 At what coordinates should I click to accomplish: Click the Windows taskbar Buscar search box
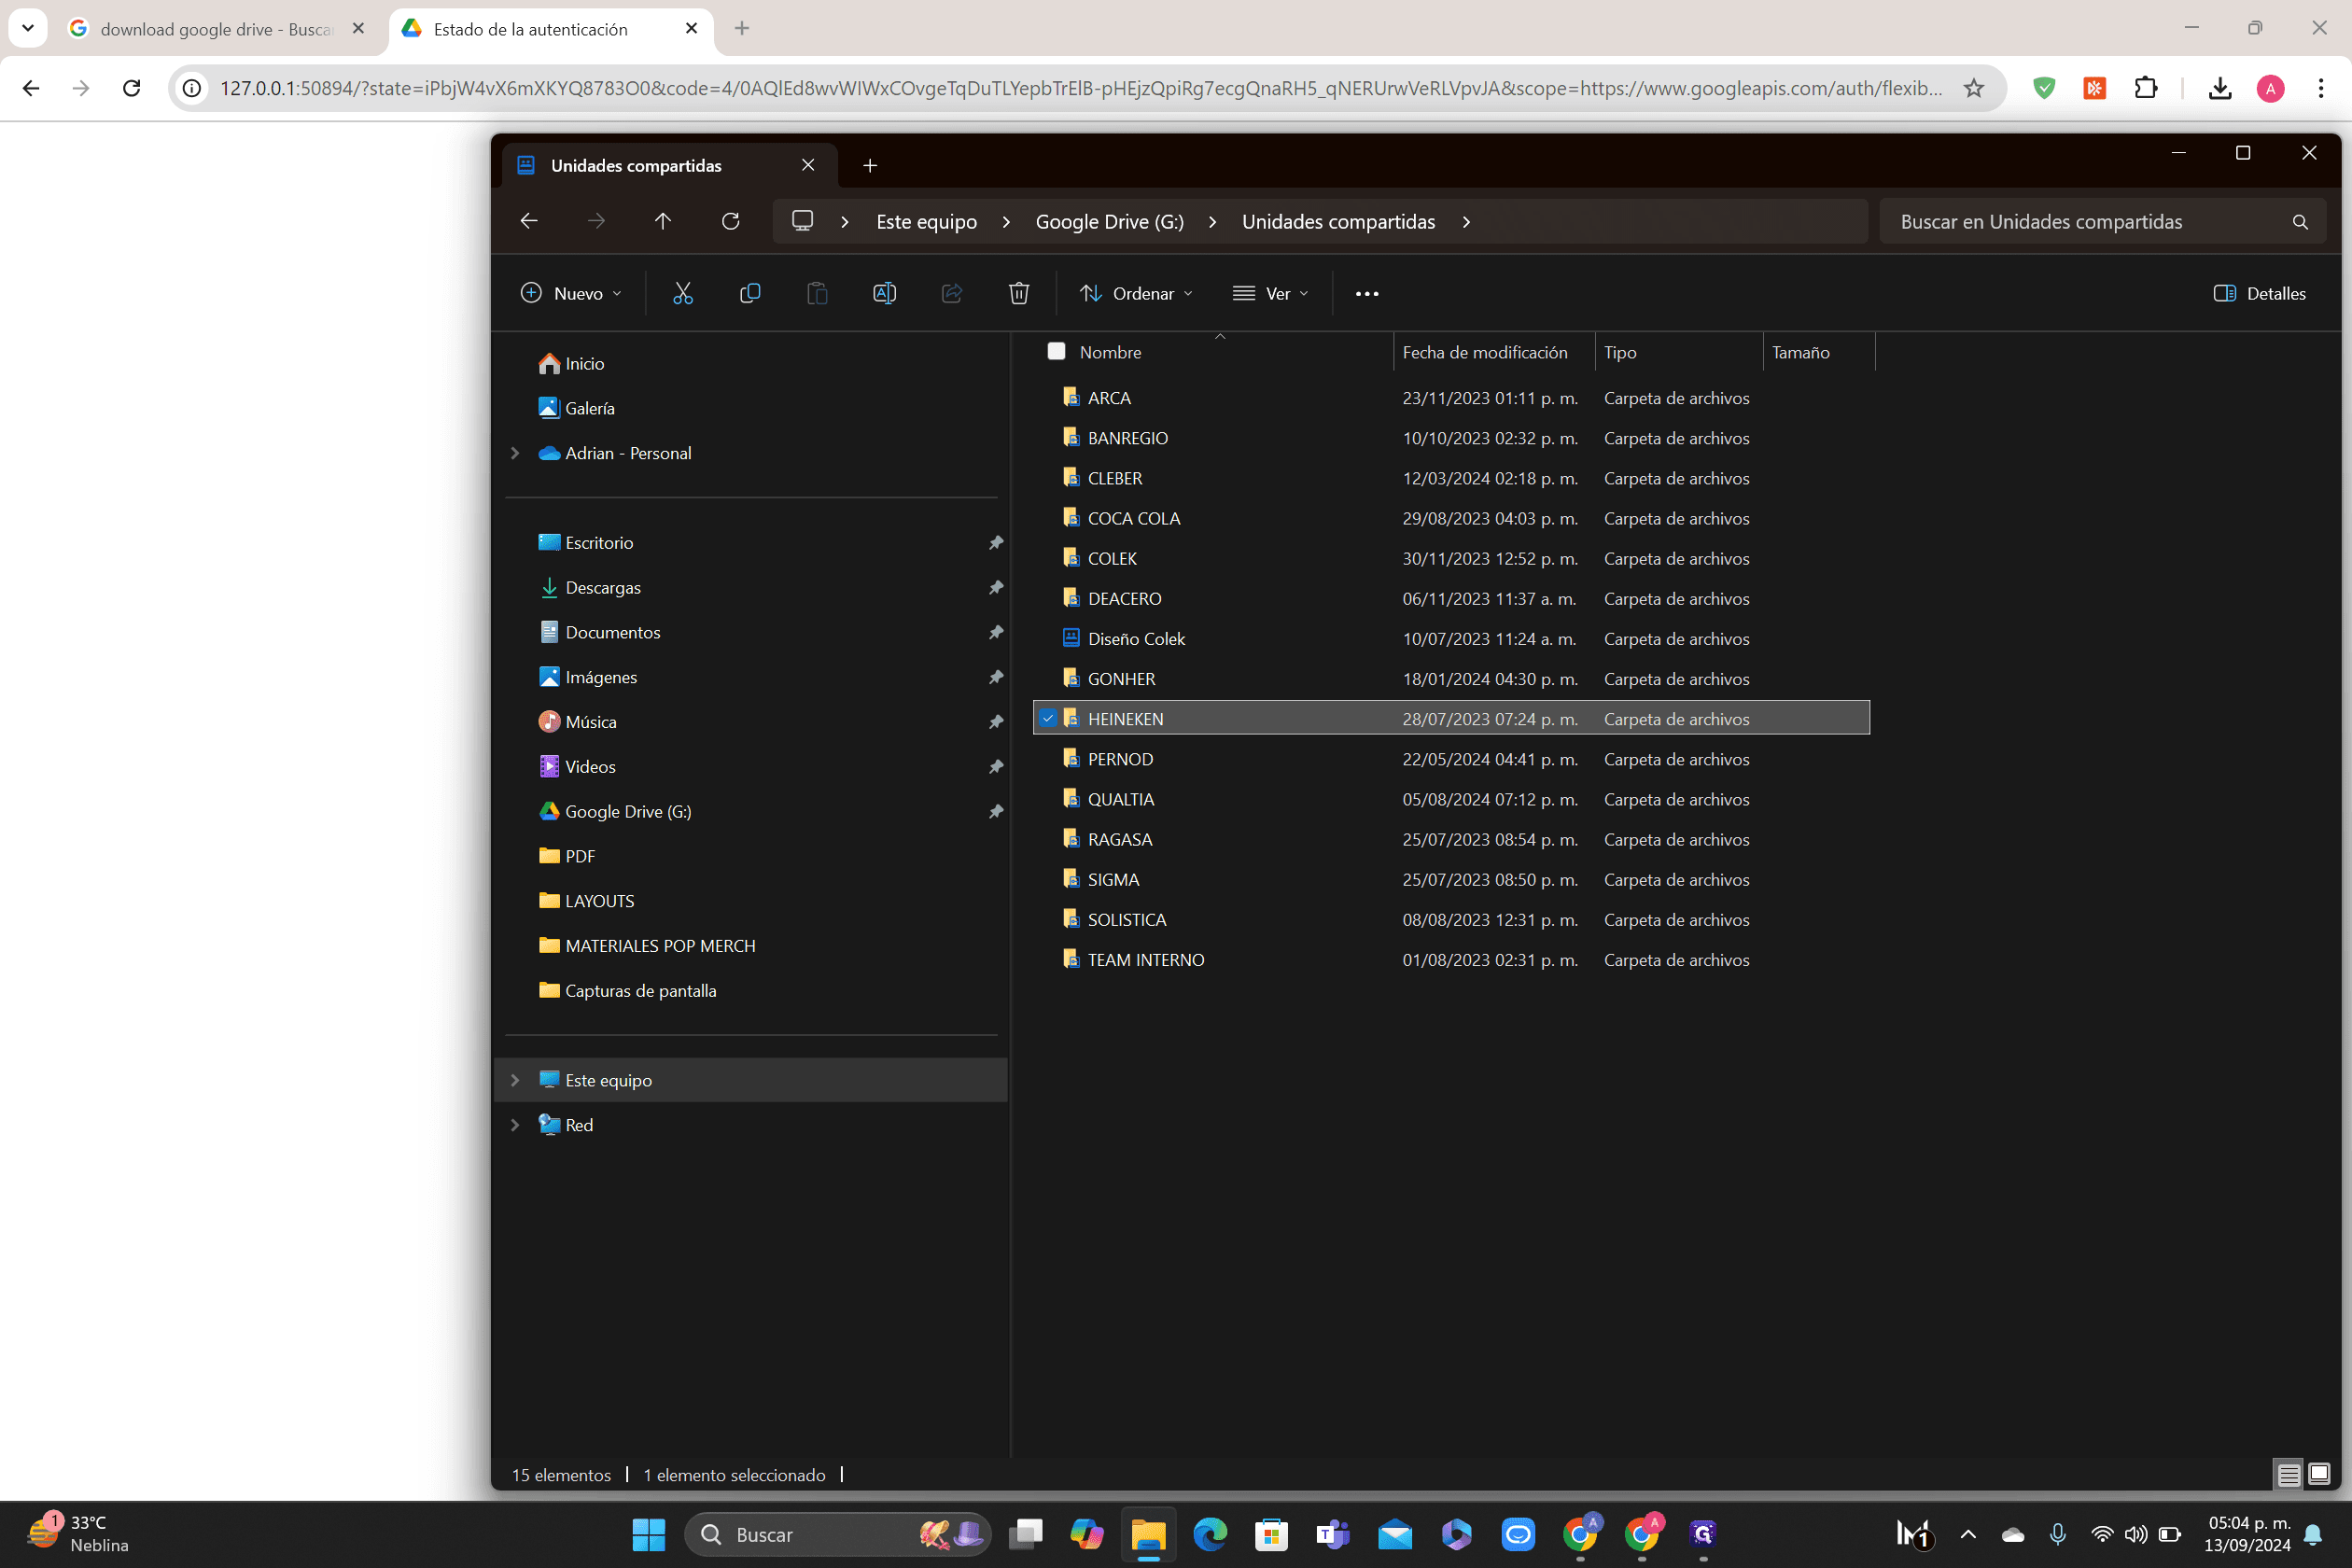coord(837,1534)
